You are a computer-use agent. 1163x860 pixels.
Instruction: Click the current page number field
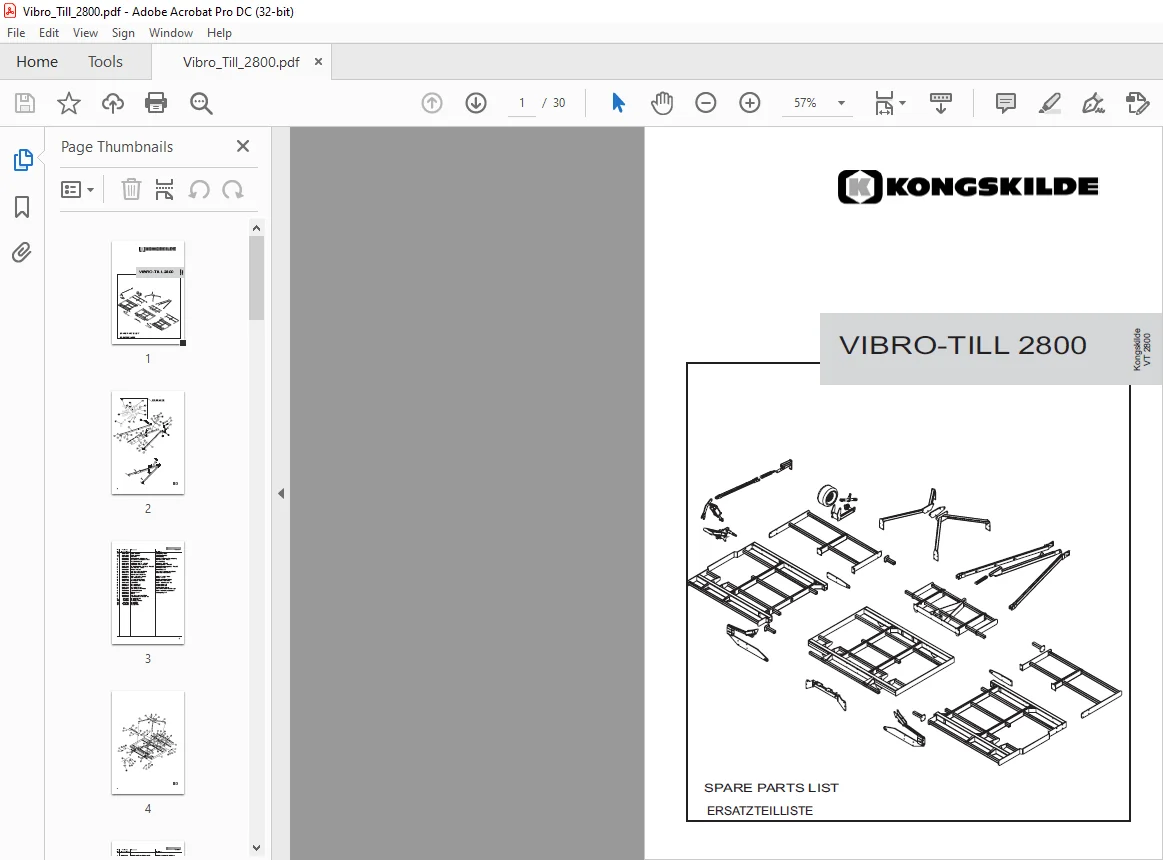coord(521,103)
